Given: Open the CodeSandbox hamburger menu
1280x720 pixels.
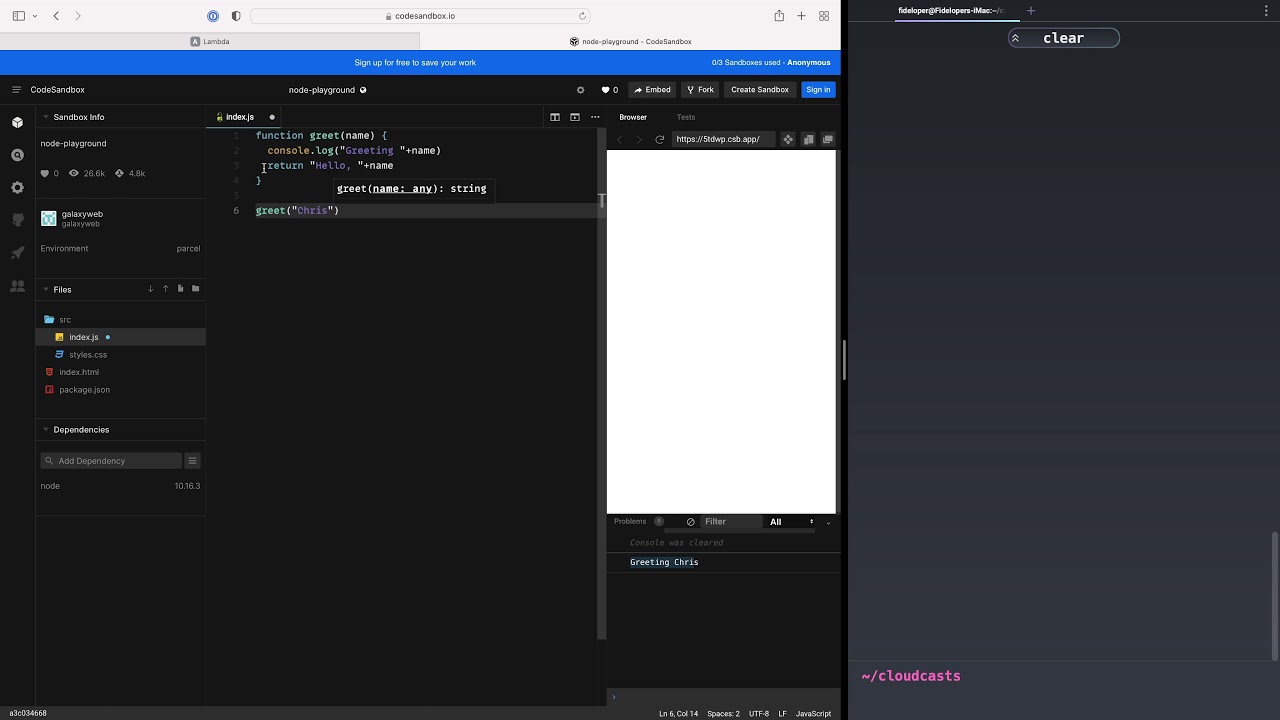Looking at the screenshot, I should [16, 90].
